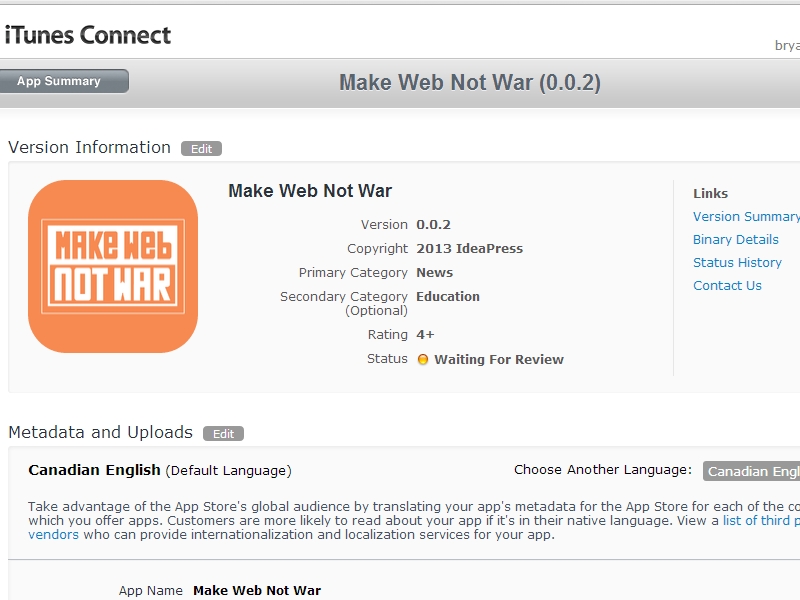Select the rating value '4+'
Viewport: 800px width, 600px height.
click(x=425, y=335)
